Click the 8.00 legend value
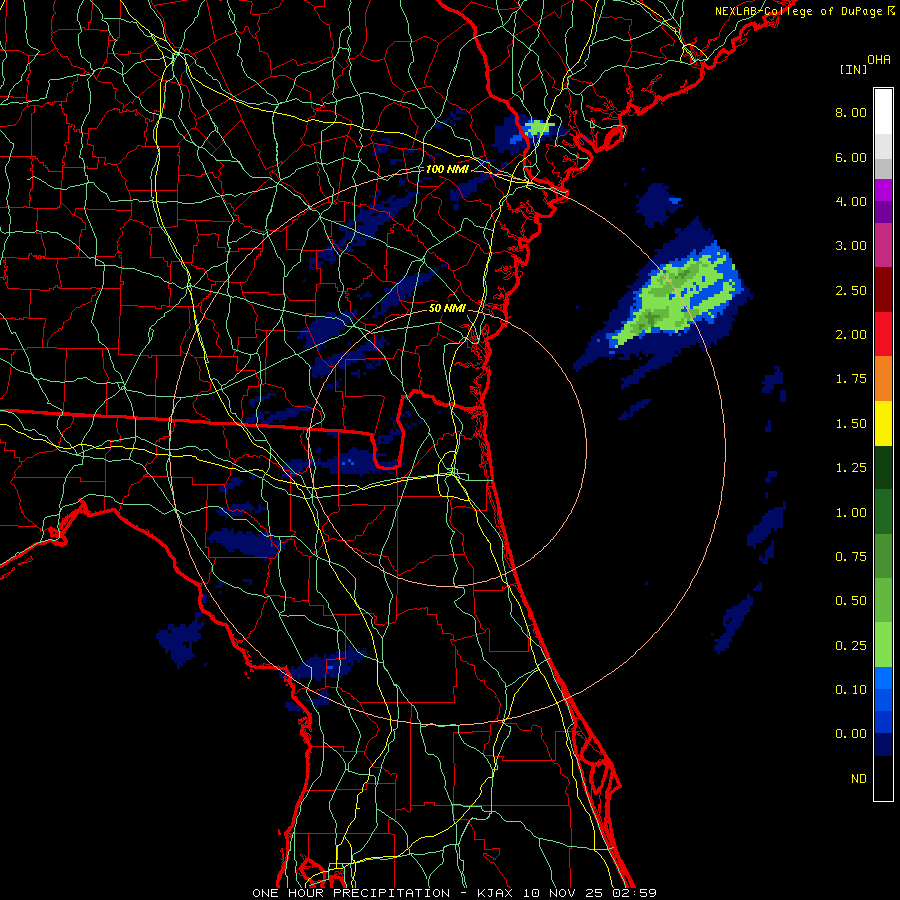Image resolution: width=900 pixels, height=900 pixels. click(851, 112)
